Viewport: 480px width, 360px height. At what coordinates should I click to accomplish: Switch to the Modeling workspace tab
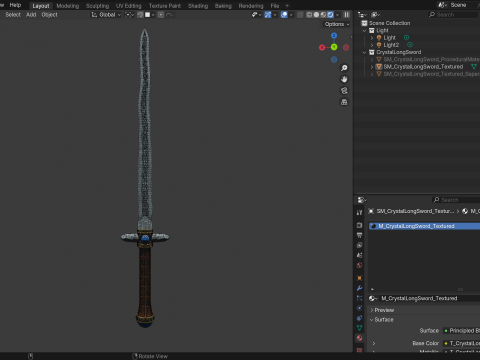pos(68,6)
